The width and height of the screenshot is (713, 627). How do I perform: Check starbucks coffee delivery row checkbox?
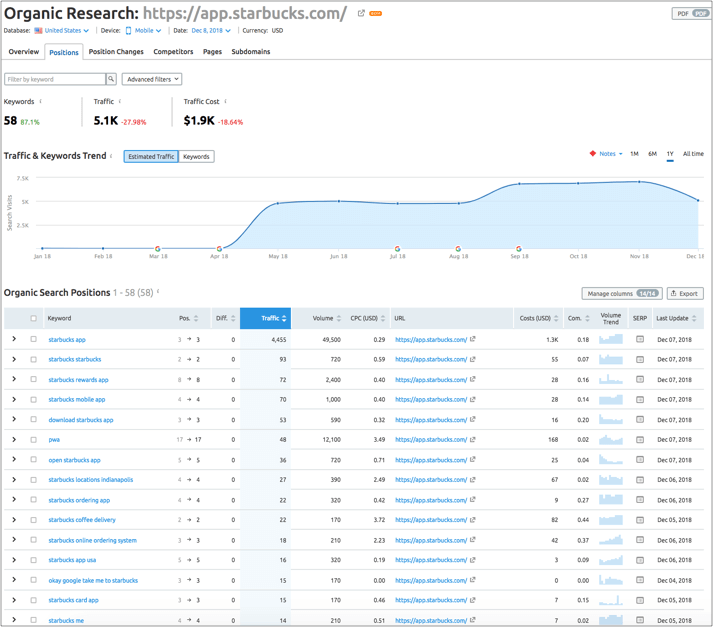[34, 520]
